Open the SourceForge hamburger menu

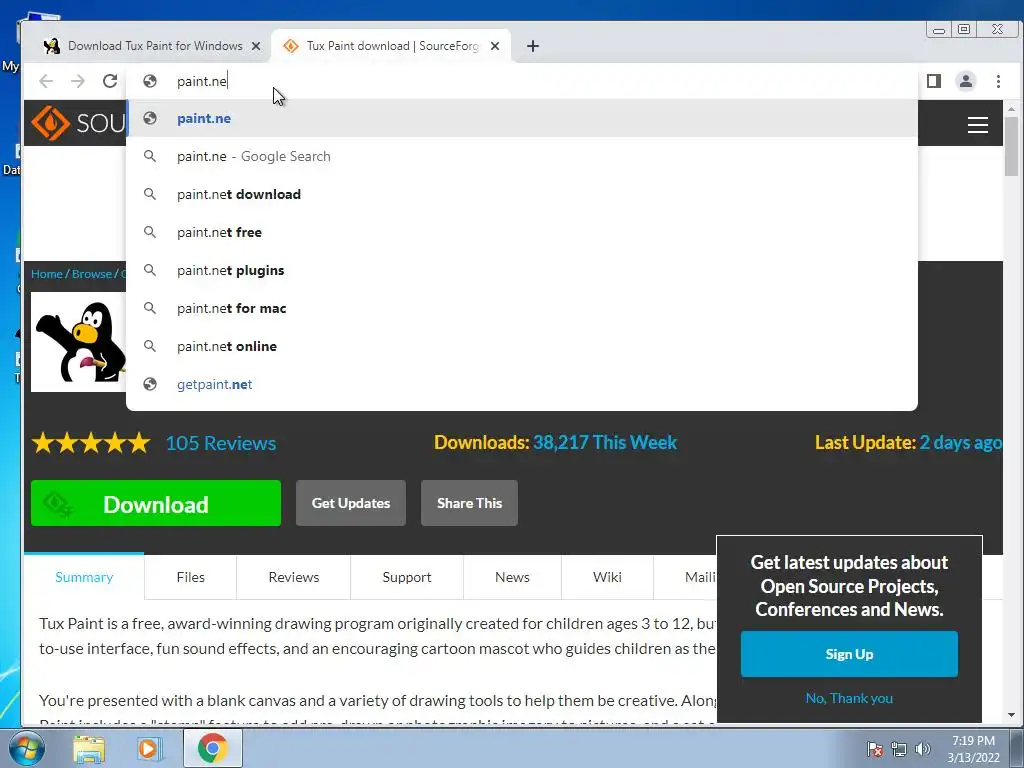pyautogui.click(x=977, y=124)
